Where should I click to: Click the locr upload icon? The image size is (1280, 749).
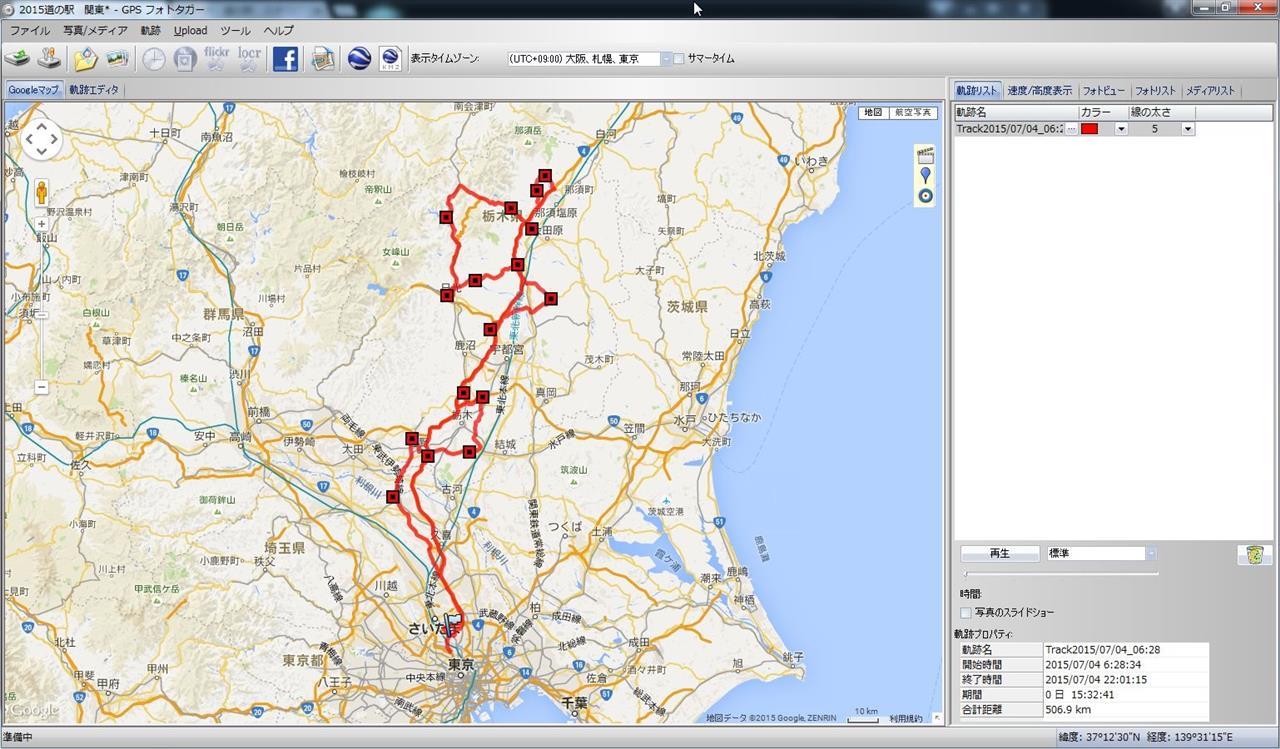pyautogui.click(x=249, y=58)
